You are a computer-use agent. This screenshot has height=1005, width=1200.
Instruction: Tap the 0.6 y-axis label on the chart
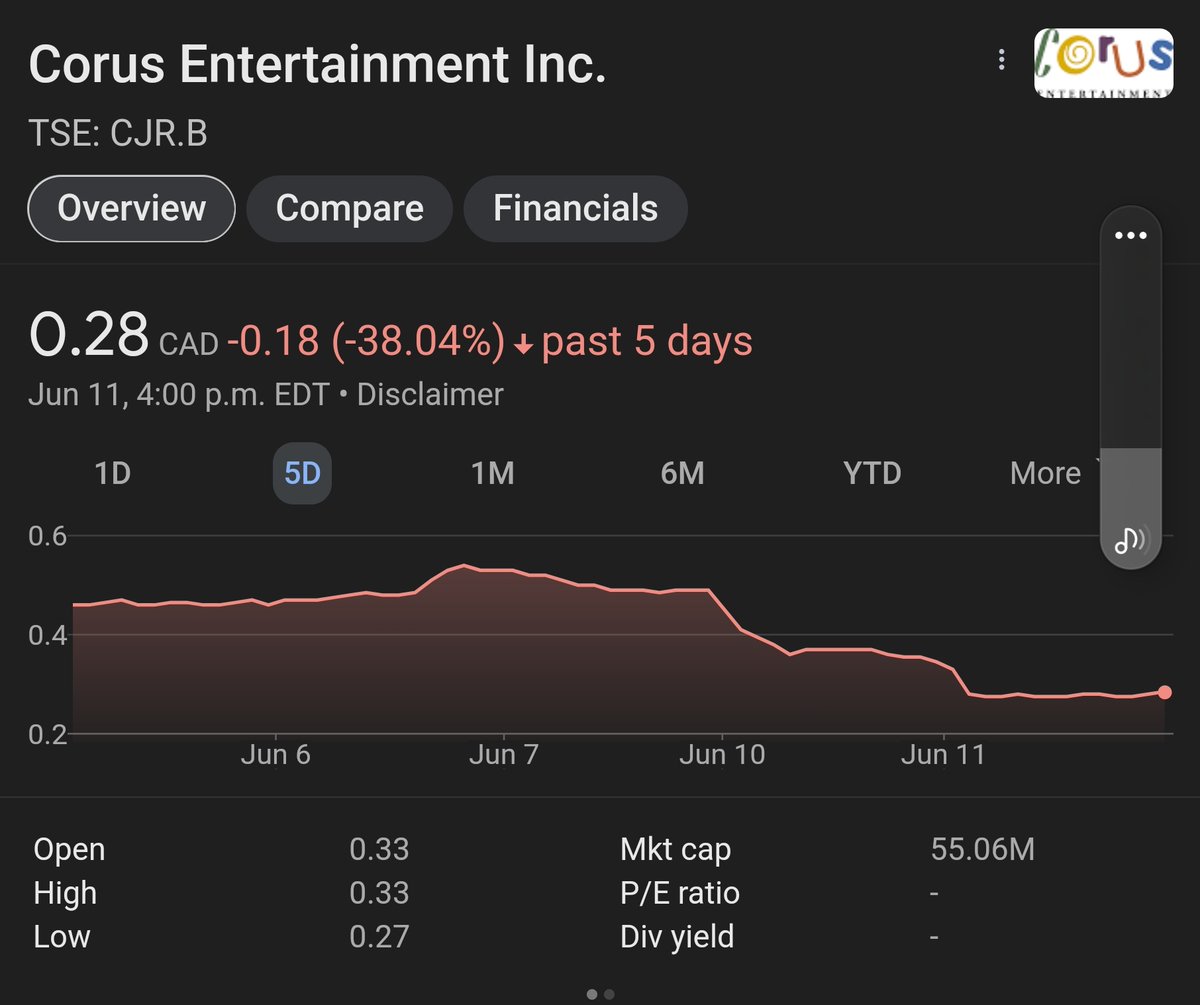pyautogui.click(x=48, y=536)
